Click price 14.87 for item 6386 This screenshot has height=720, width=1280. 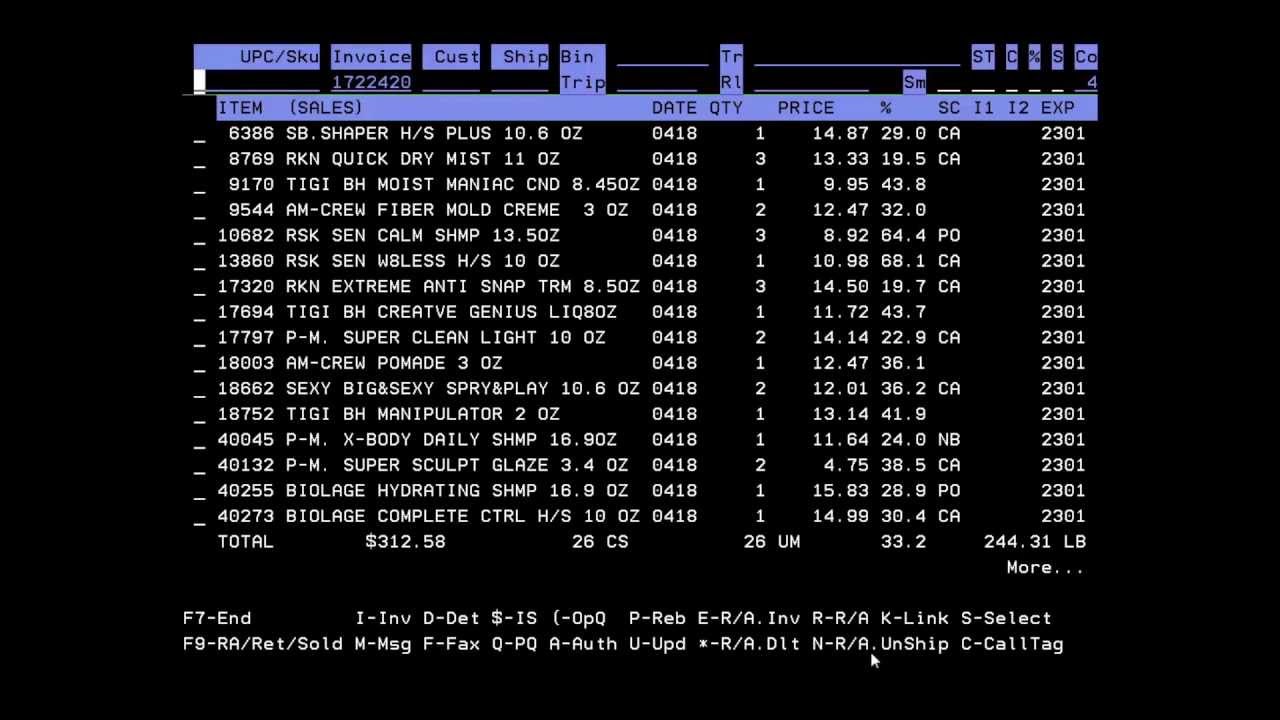(x=840, y=134)
